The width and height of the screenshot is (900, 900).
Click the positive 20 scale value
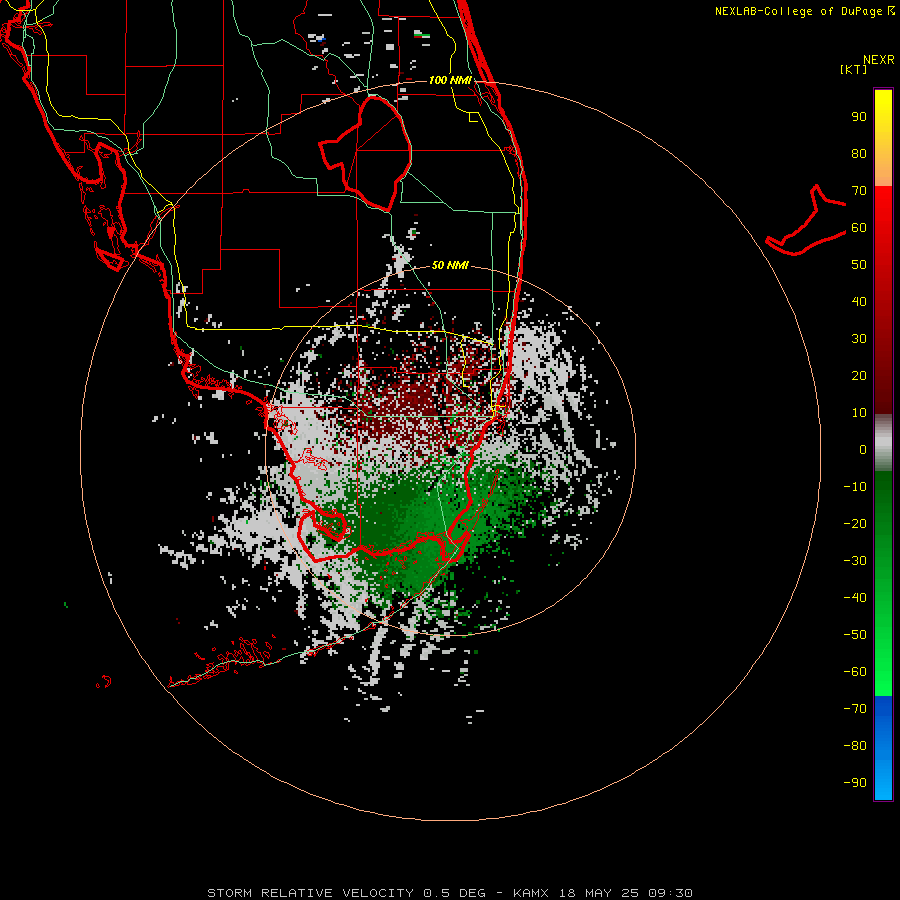click(859, 375)
